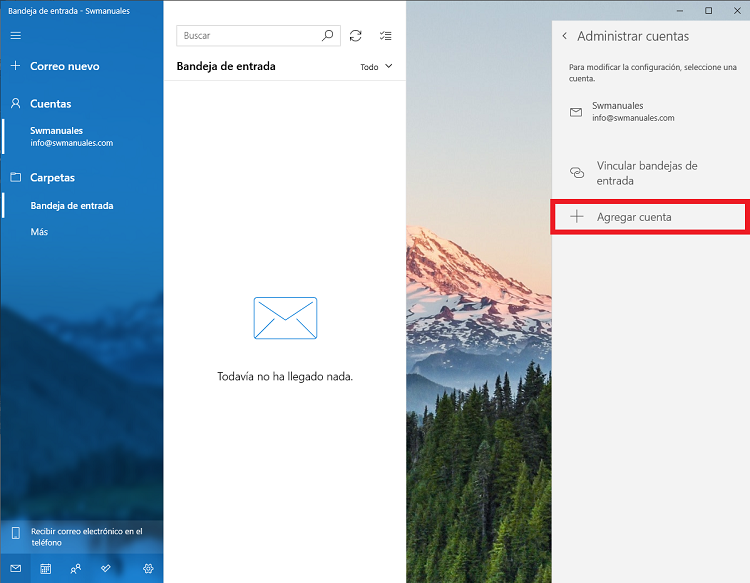This screenshot has width=750, height=583.
Task: Go back from Administrar cuentas panel
Action: 565,36
